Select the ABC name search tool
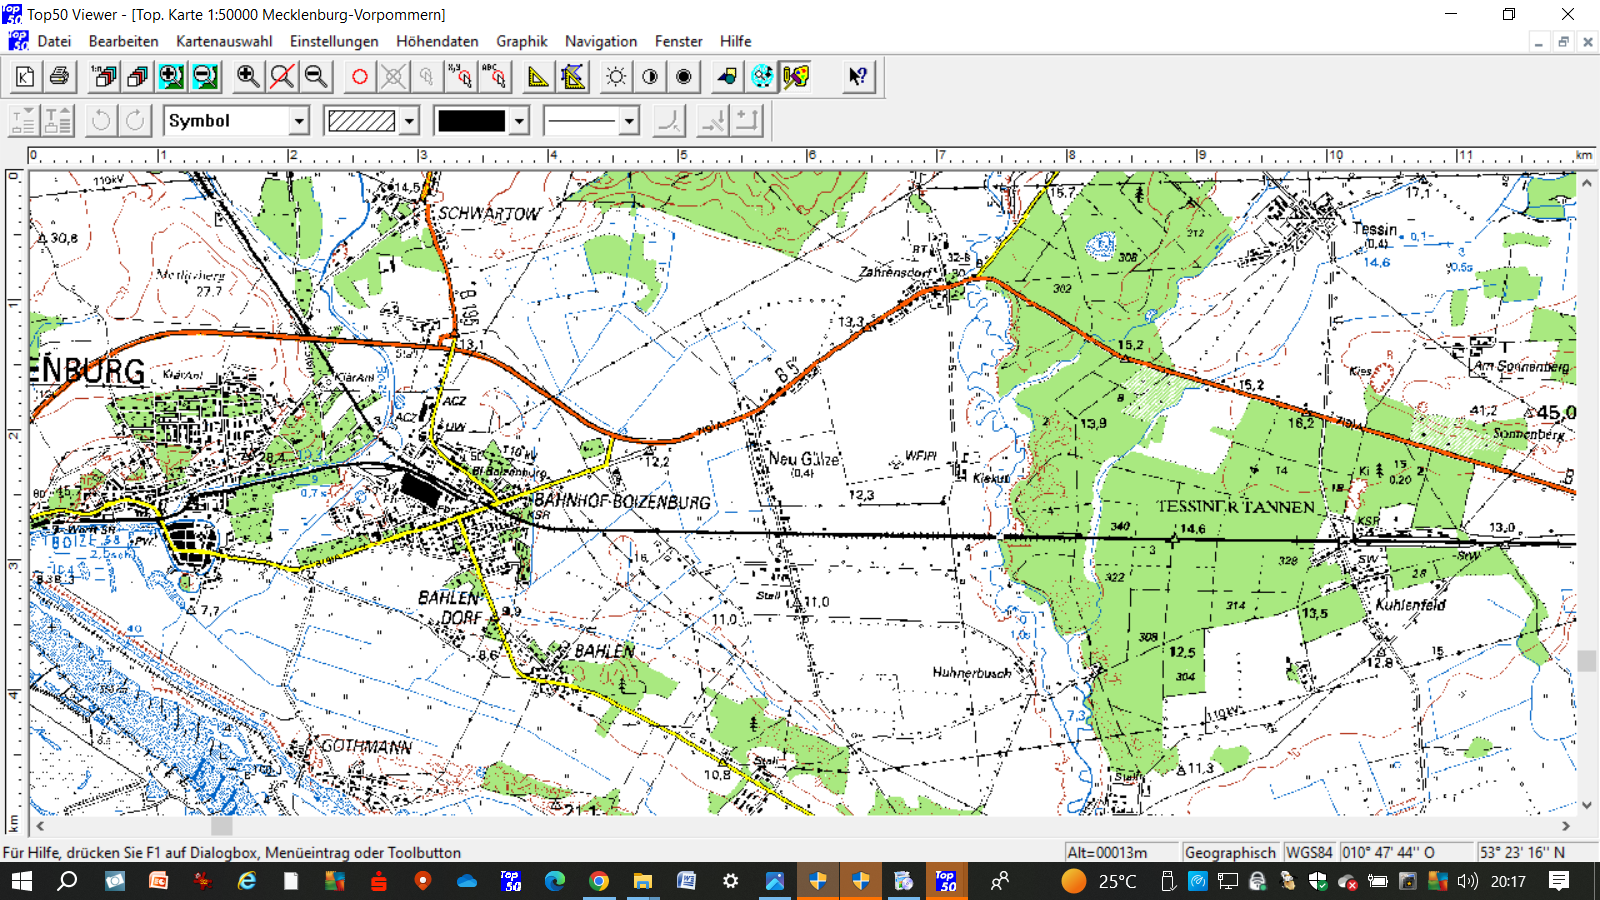This screenshot has height=900, width=1600. coord(494,77)
